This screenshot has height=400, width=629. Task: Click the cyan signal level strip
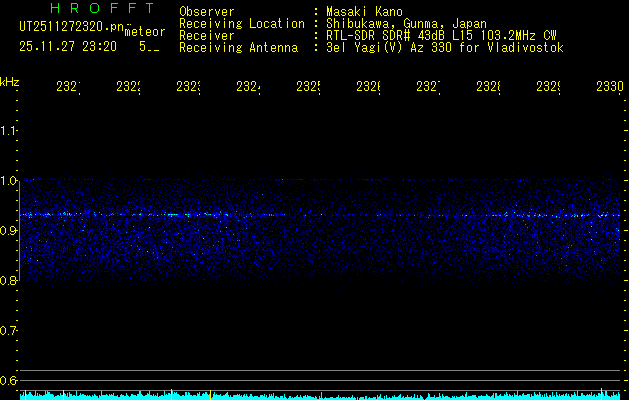click(x=320, y=396)
